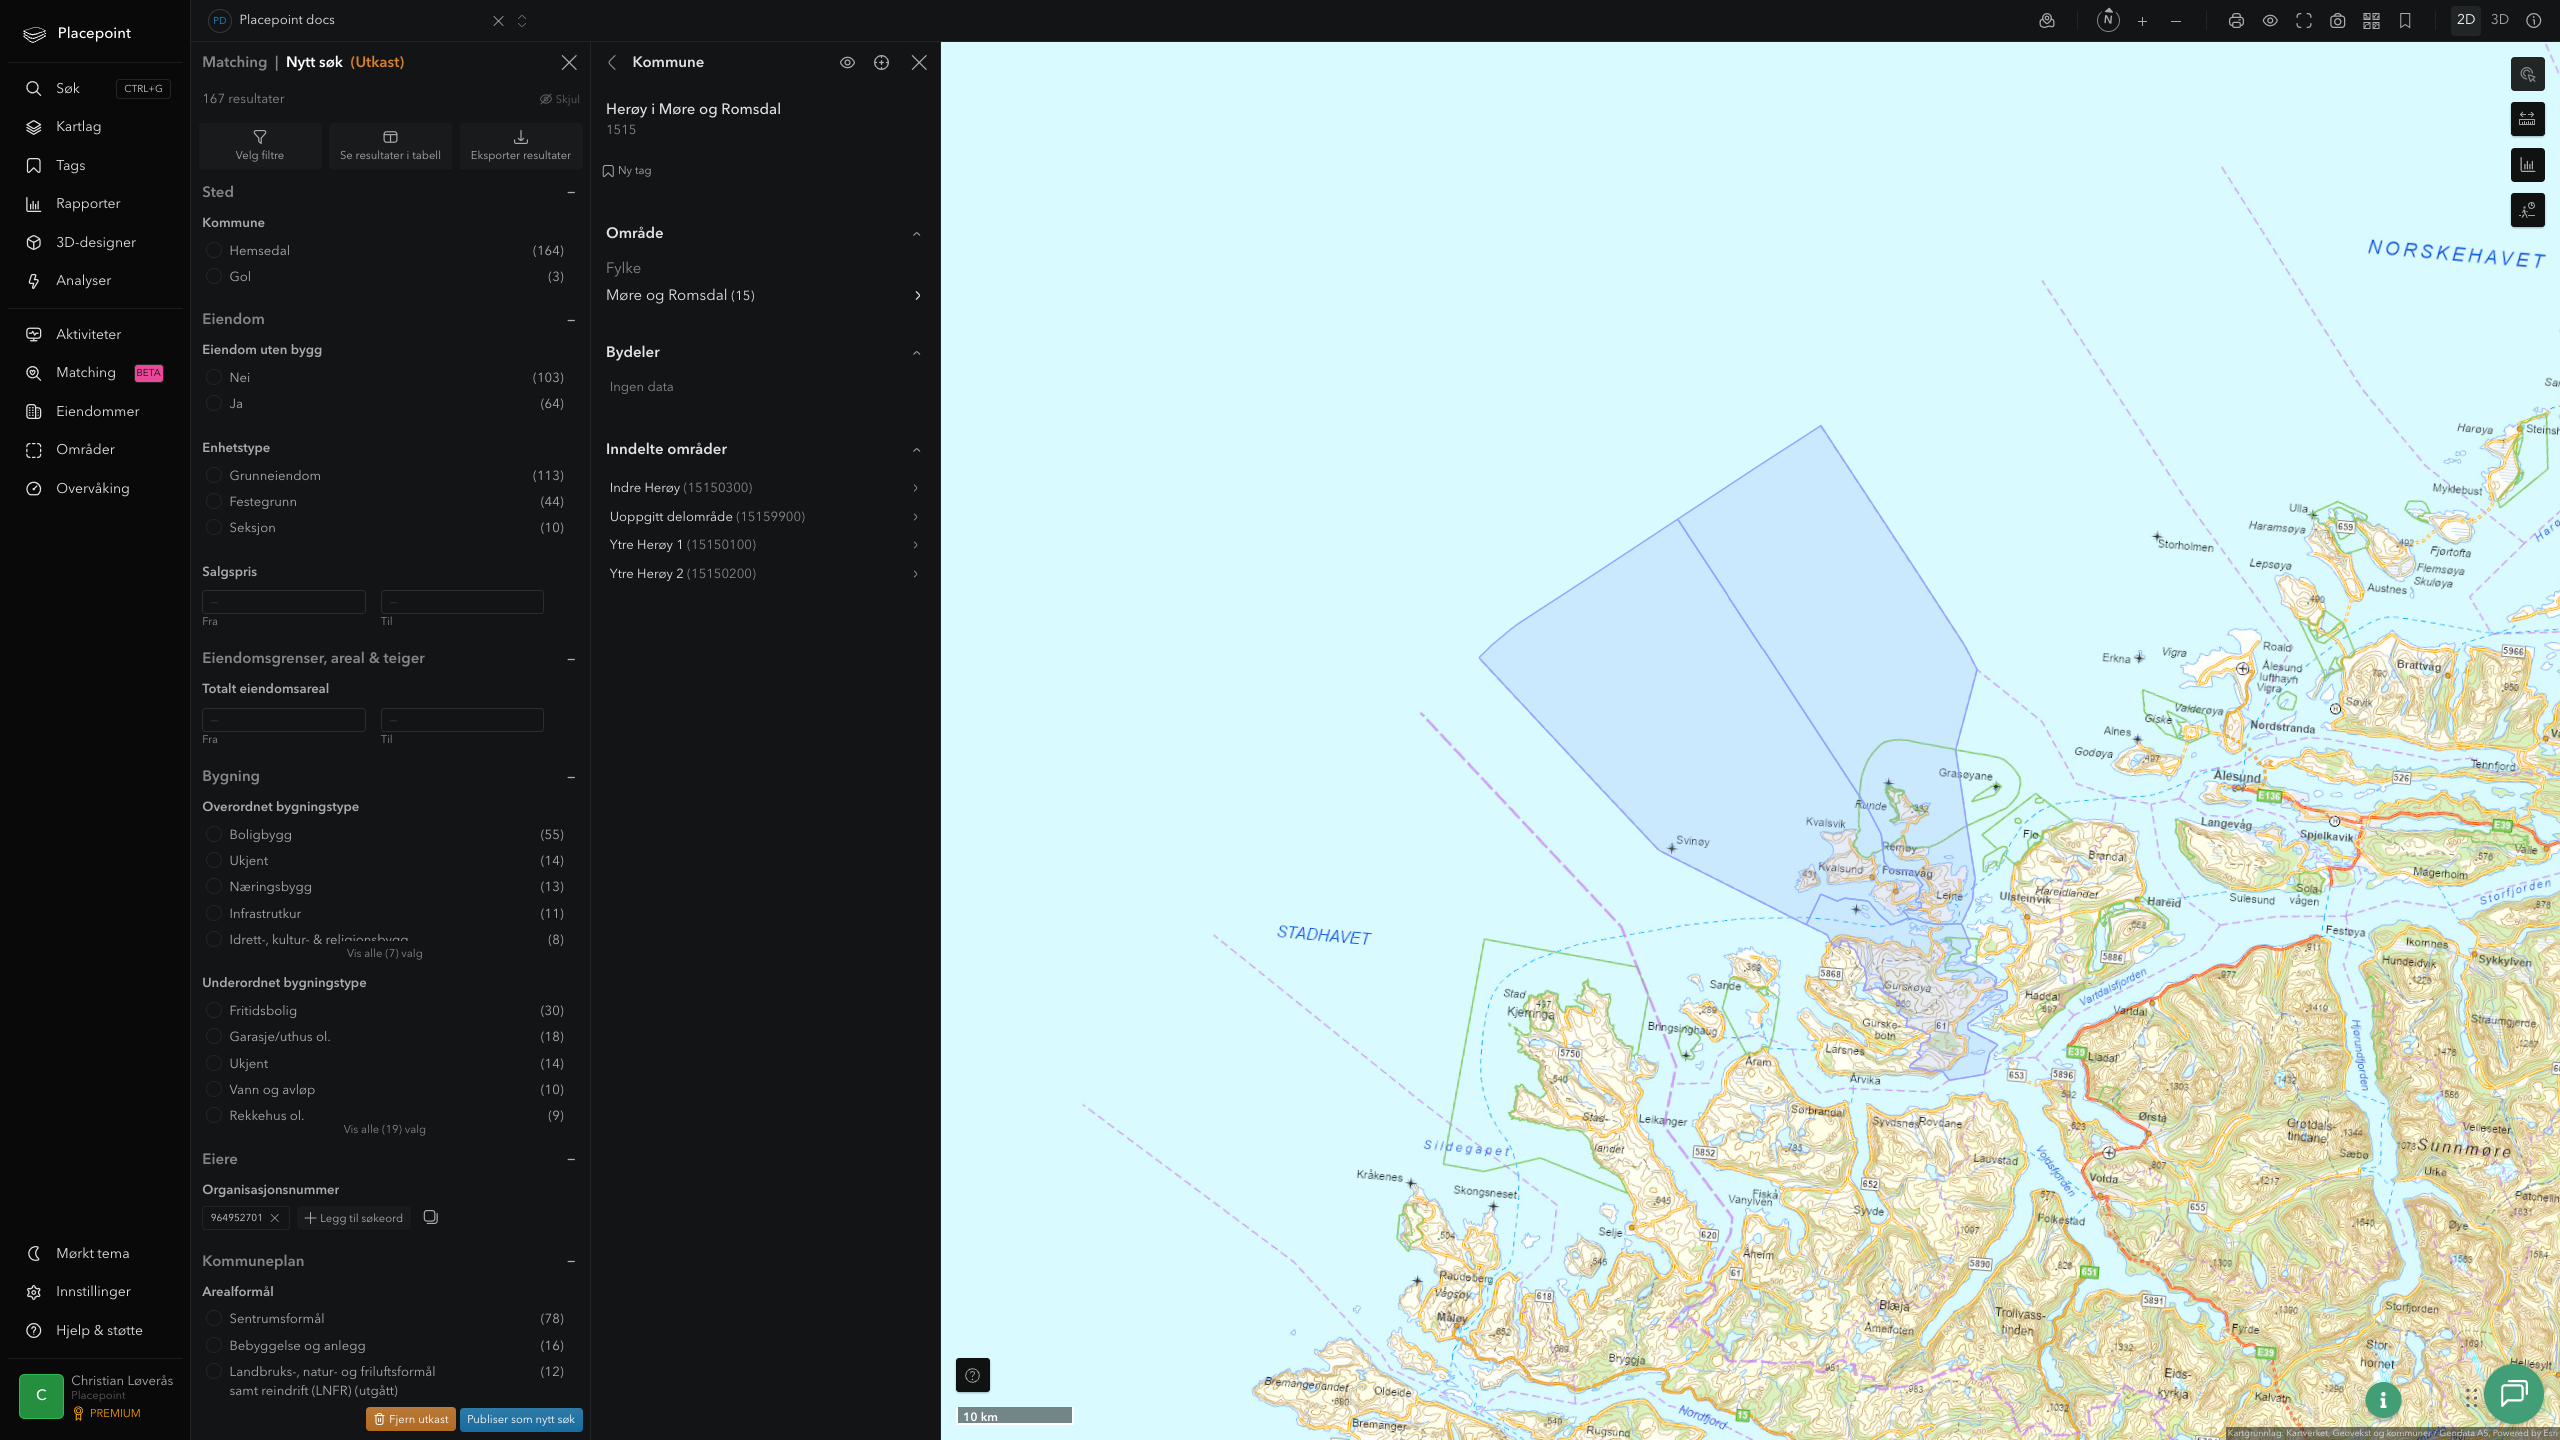This screenshot has width=2560, height=1440.
Task: Collapse the Bygning section
Action: tap(571, 777)
